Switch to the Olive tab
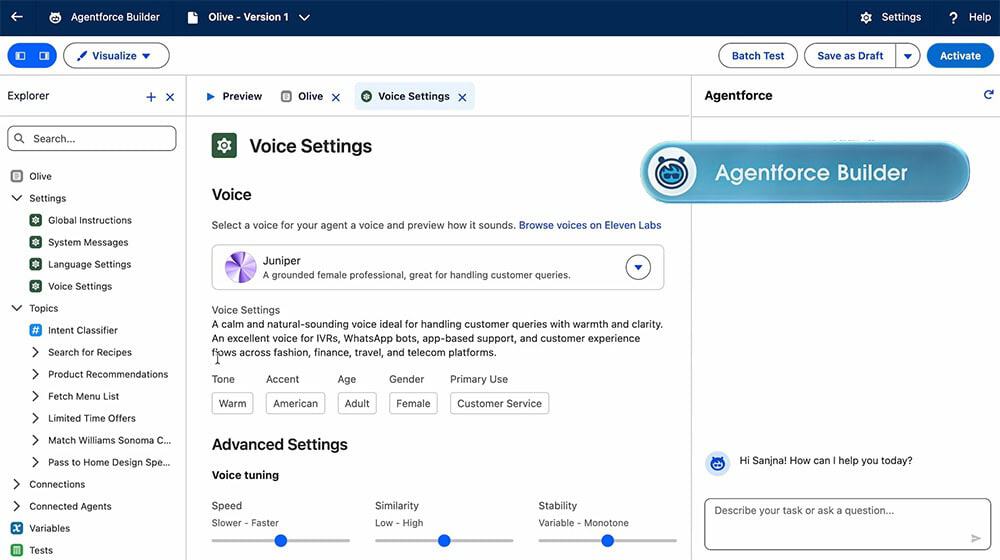 coord(302,96)
